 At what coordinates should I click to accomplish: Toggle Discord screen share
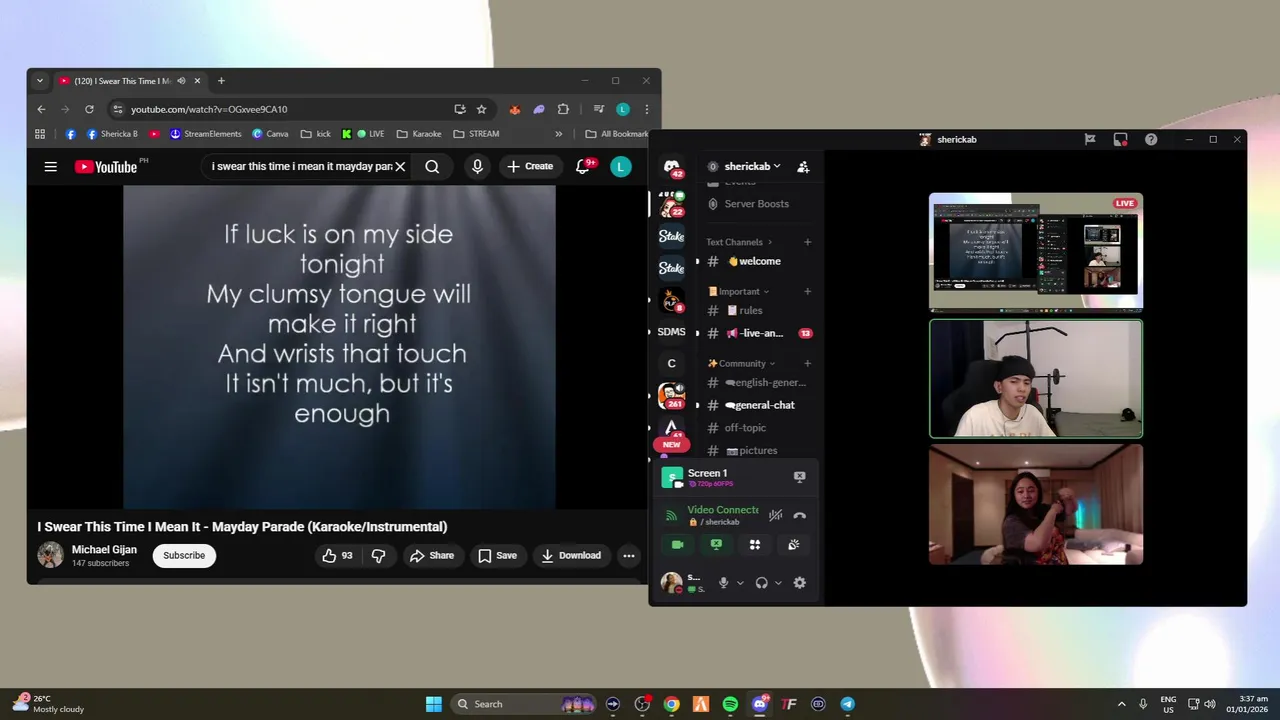point(716,545)
